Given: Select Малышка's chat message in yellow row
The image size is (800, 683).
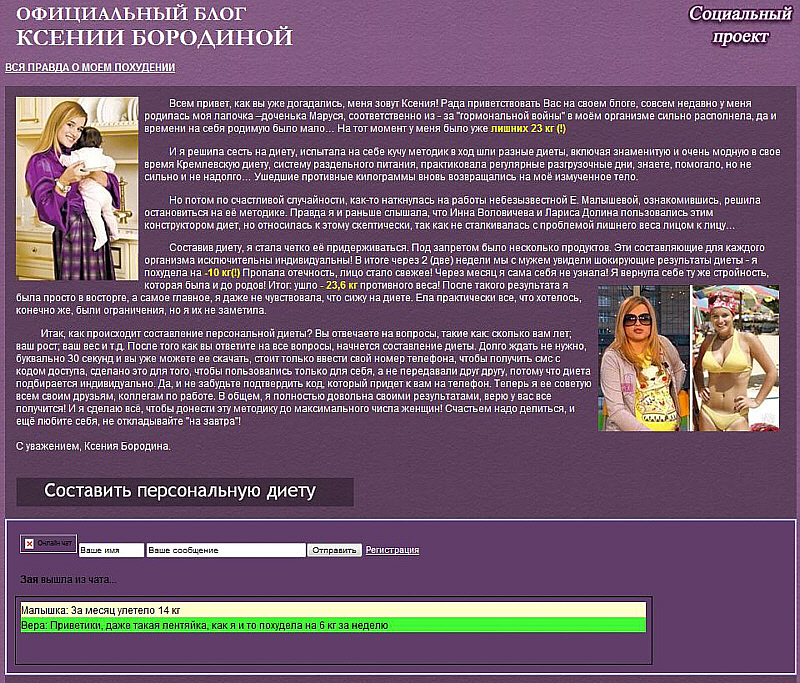Looking at the screenshot, I should coord(101,609).
